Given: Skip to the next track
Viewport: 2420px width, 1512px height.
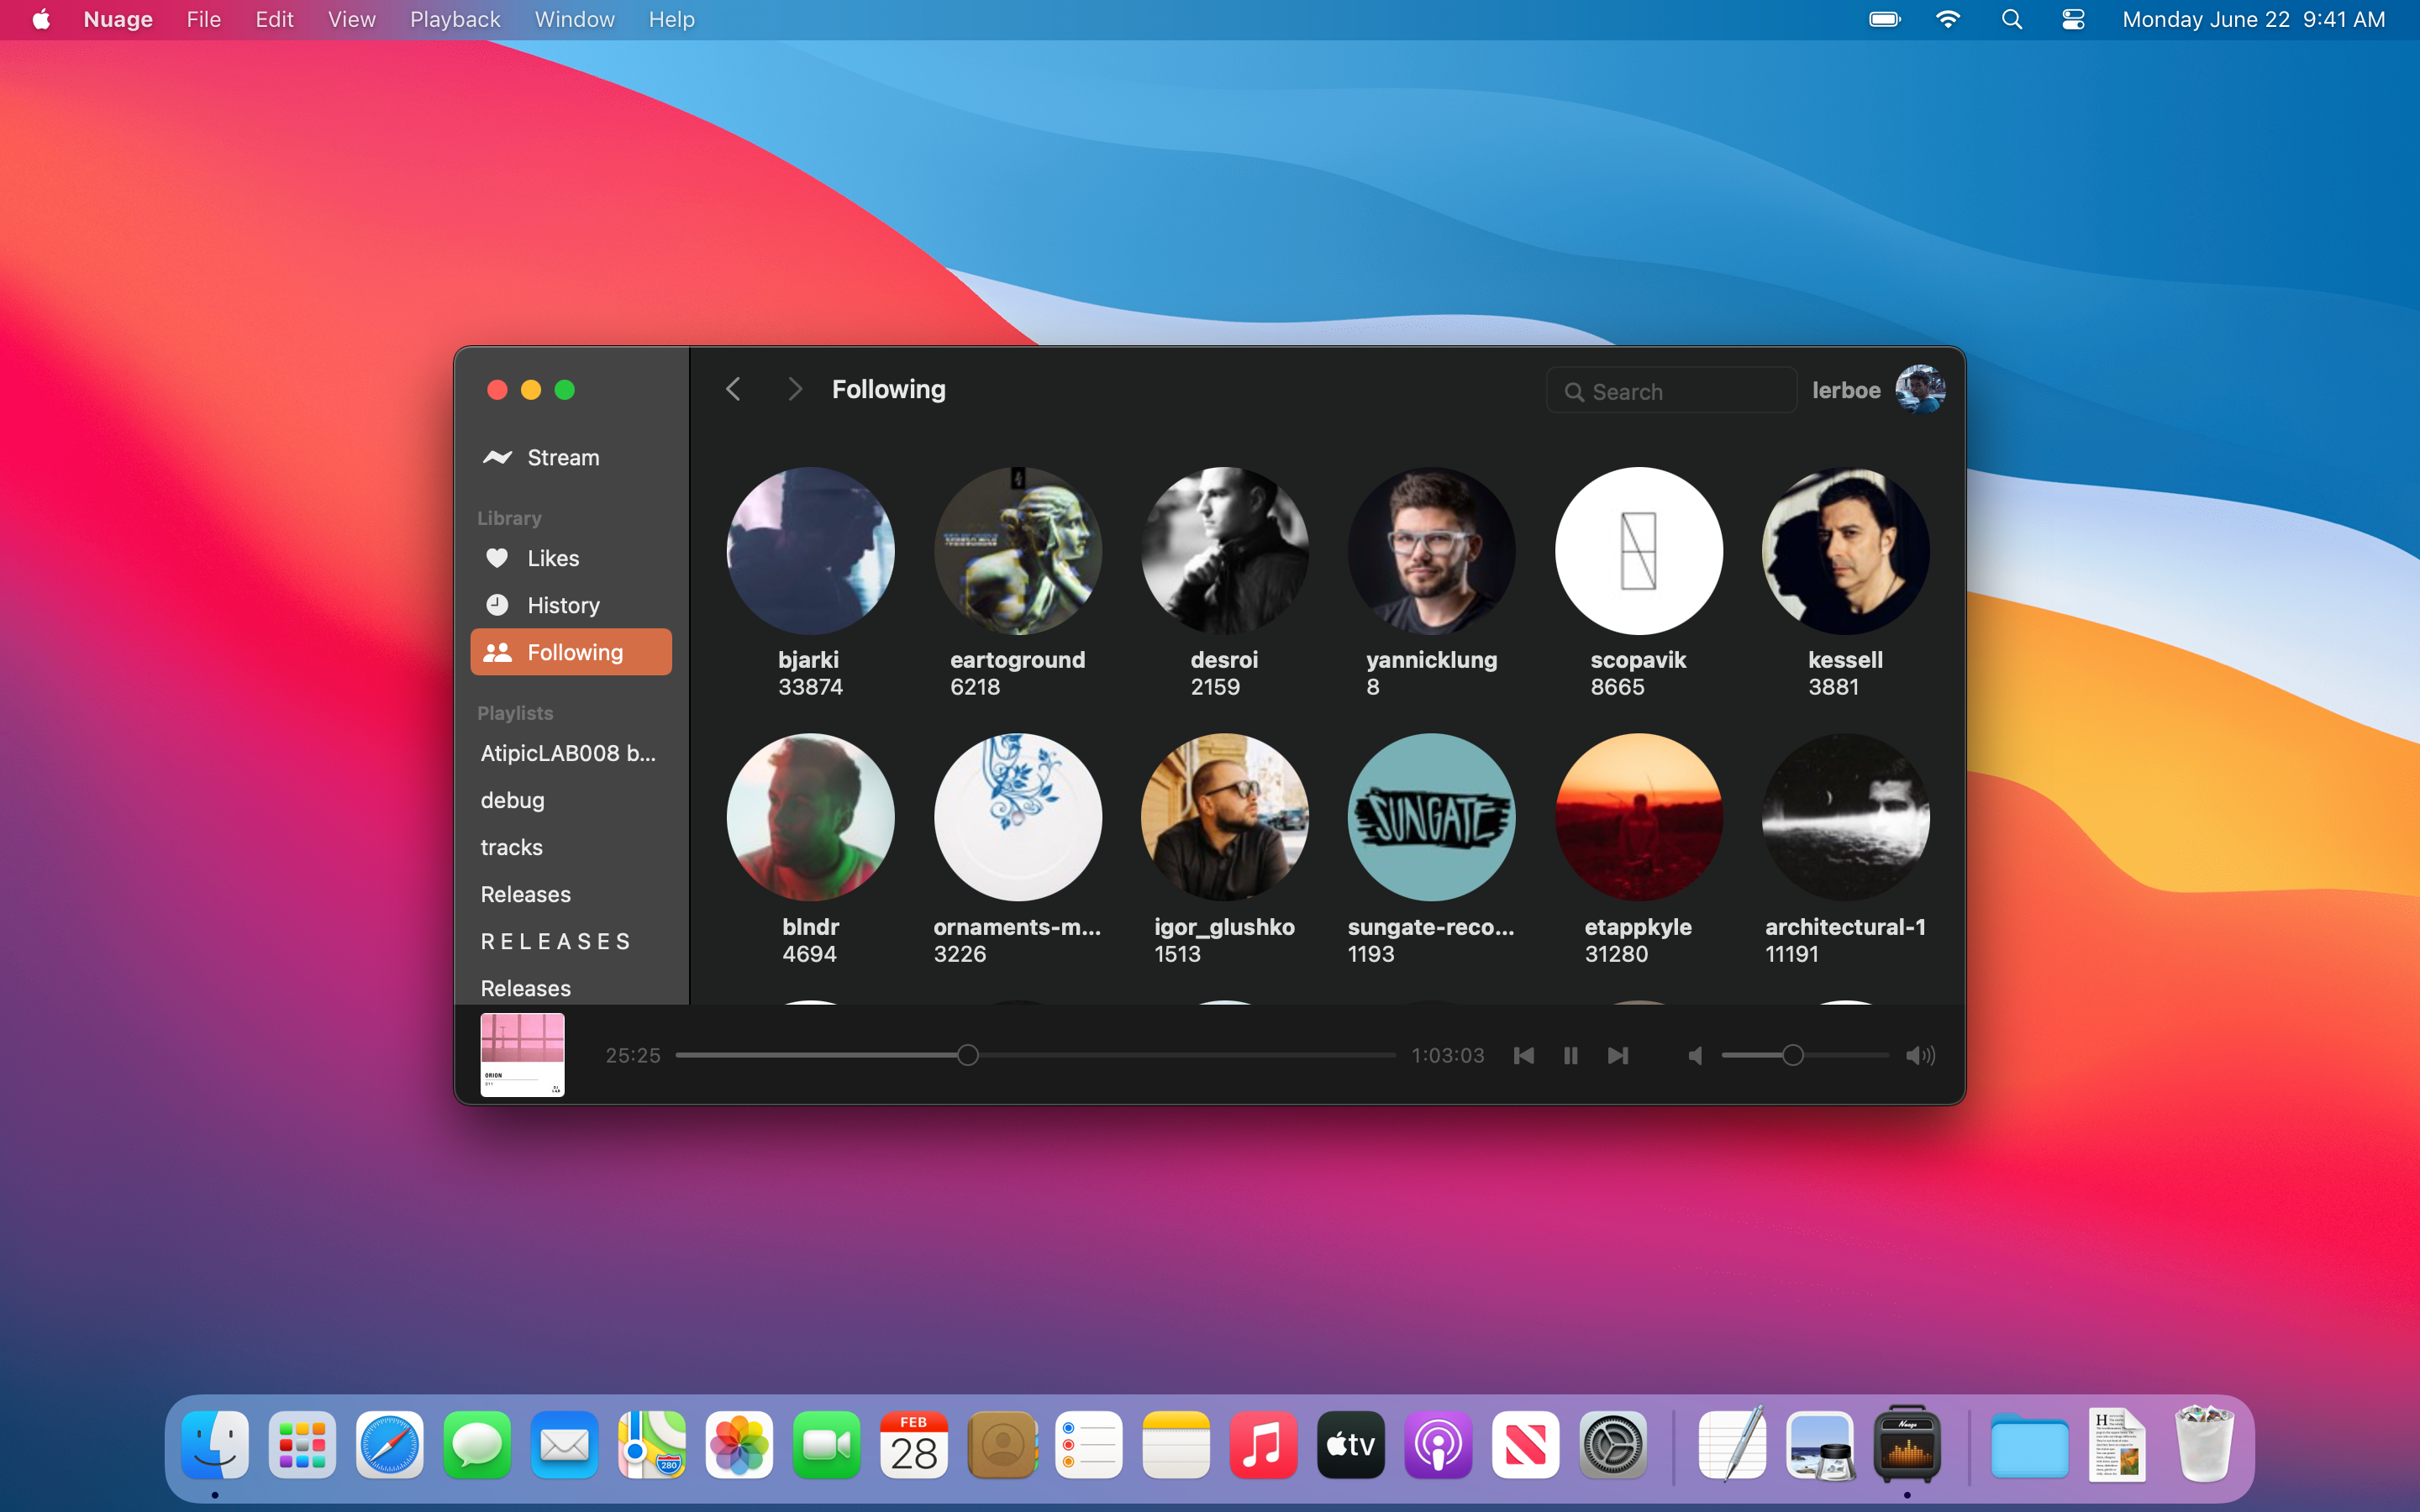Looking at the screenshot, I should tap(1617, 1055).
